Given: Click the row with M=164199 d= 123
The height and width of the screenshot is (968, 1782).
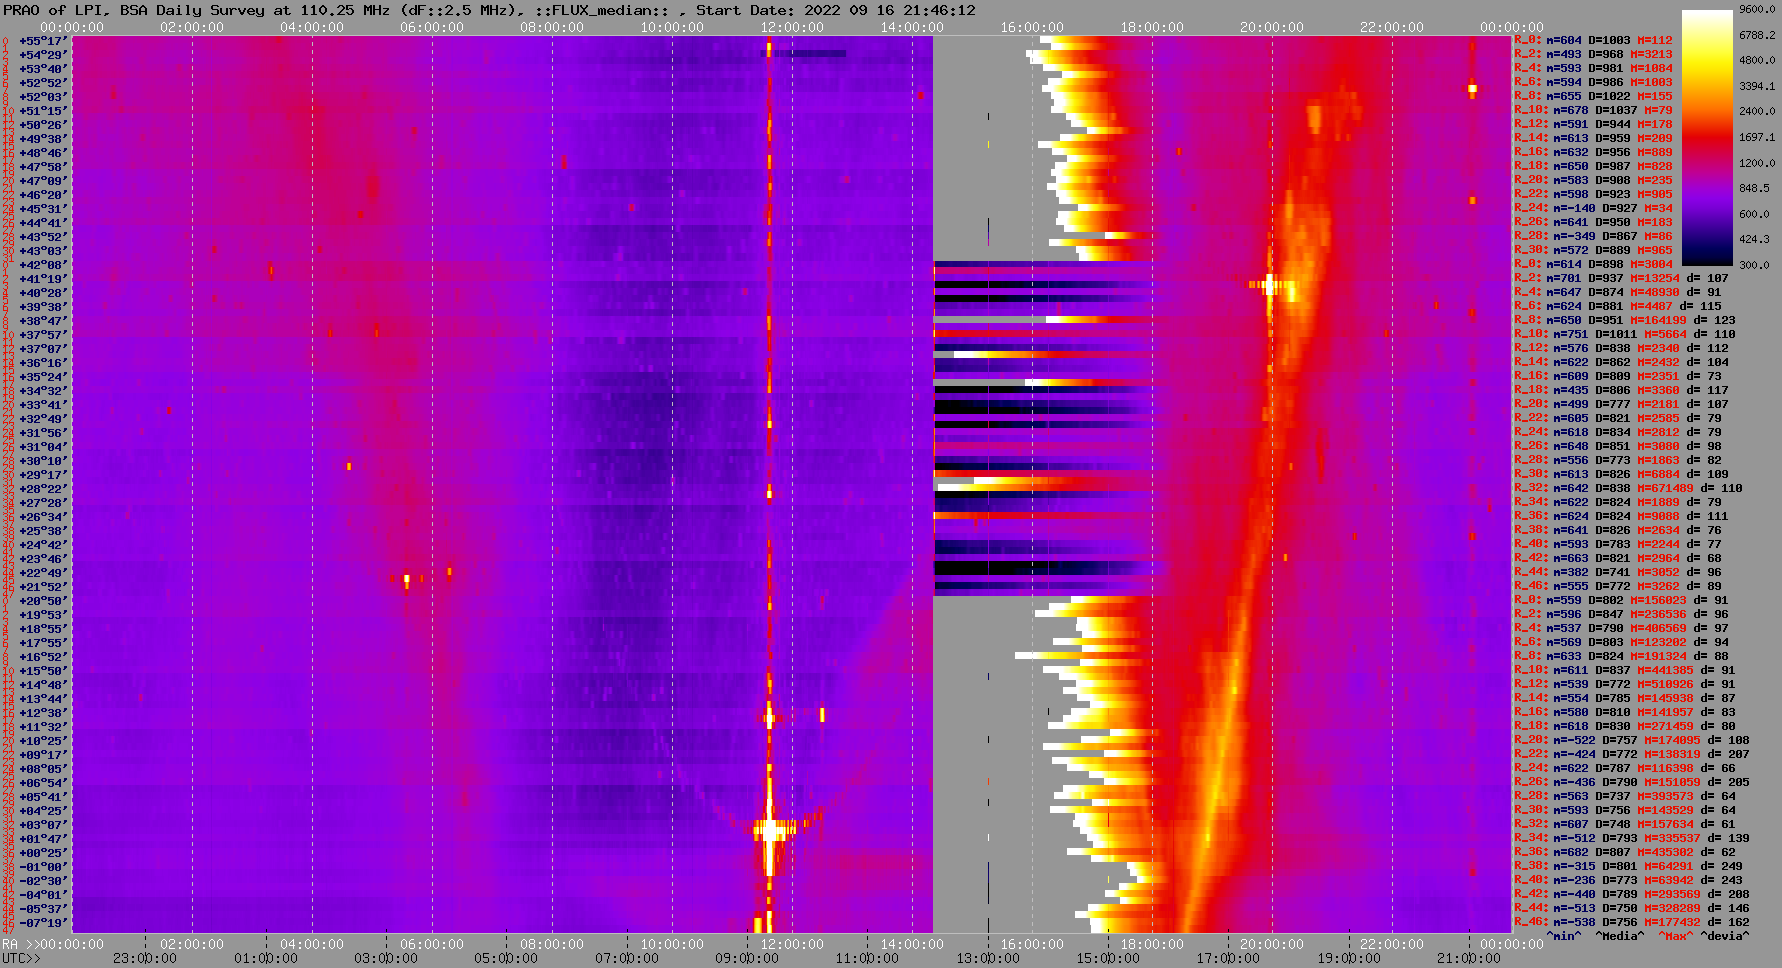Looking at the screenshot, I should click(1625, 320).
